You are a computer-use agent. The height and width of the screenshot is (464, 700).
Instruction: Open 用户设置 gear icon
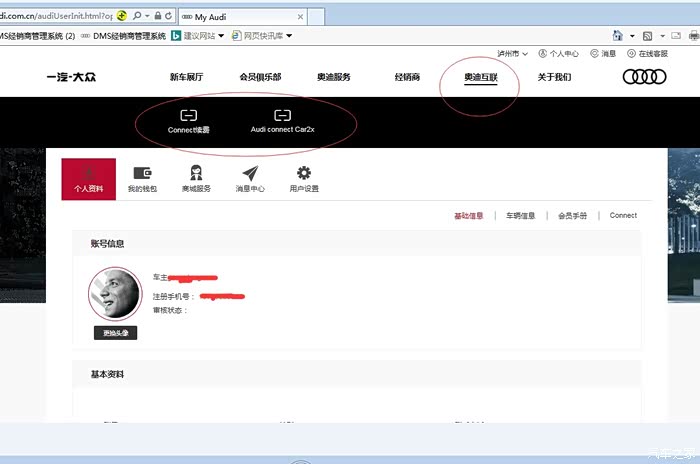304,173
